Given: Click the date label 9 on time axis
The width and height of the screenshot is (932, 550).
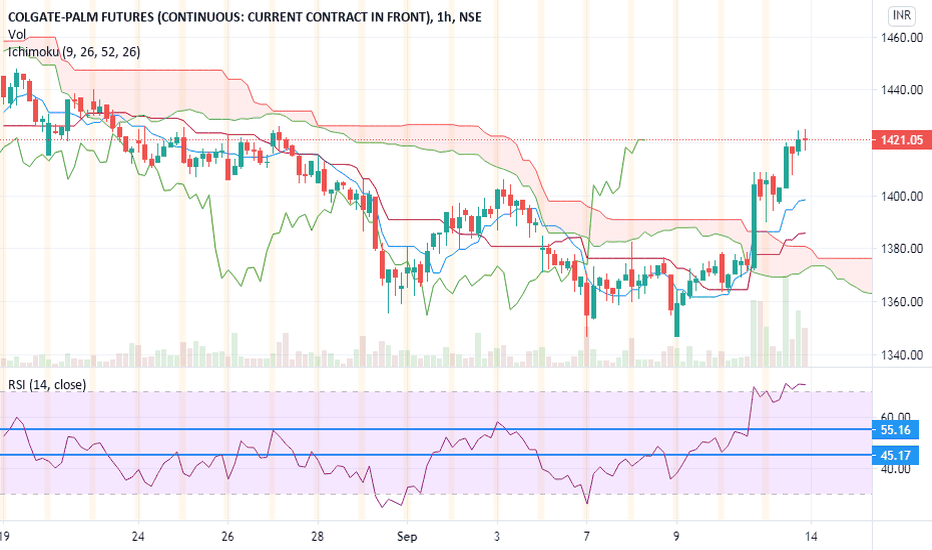Looking at the screenshot, I should tap(676, 537).
